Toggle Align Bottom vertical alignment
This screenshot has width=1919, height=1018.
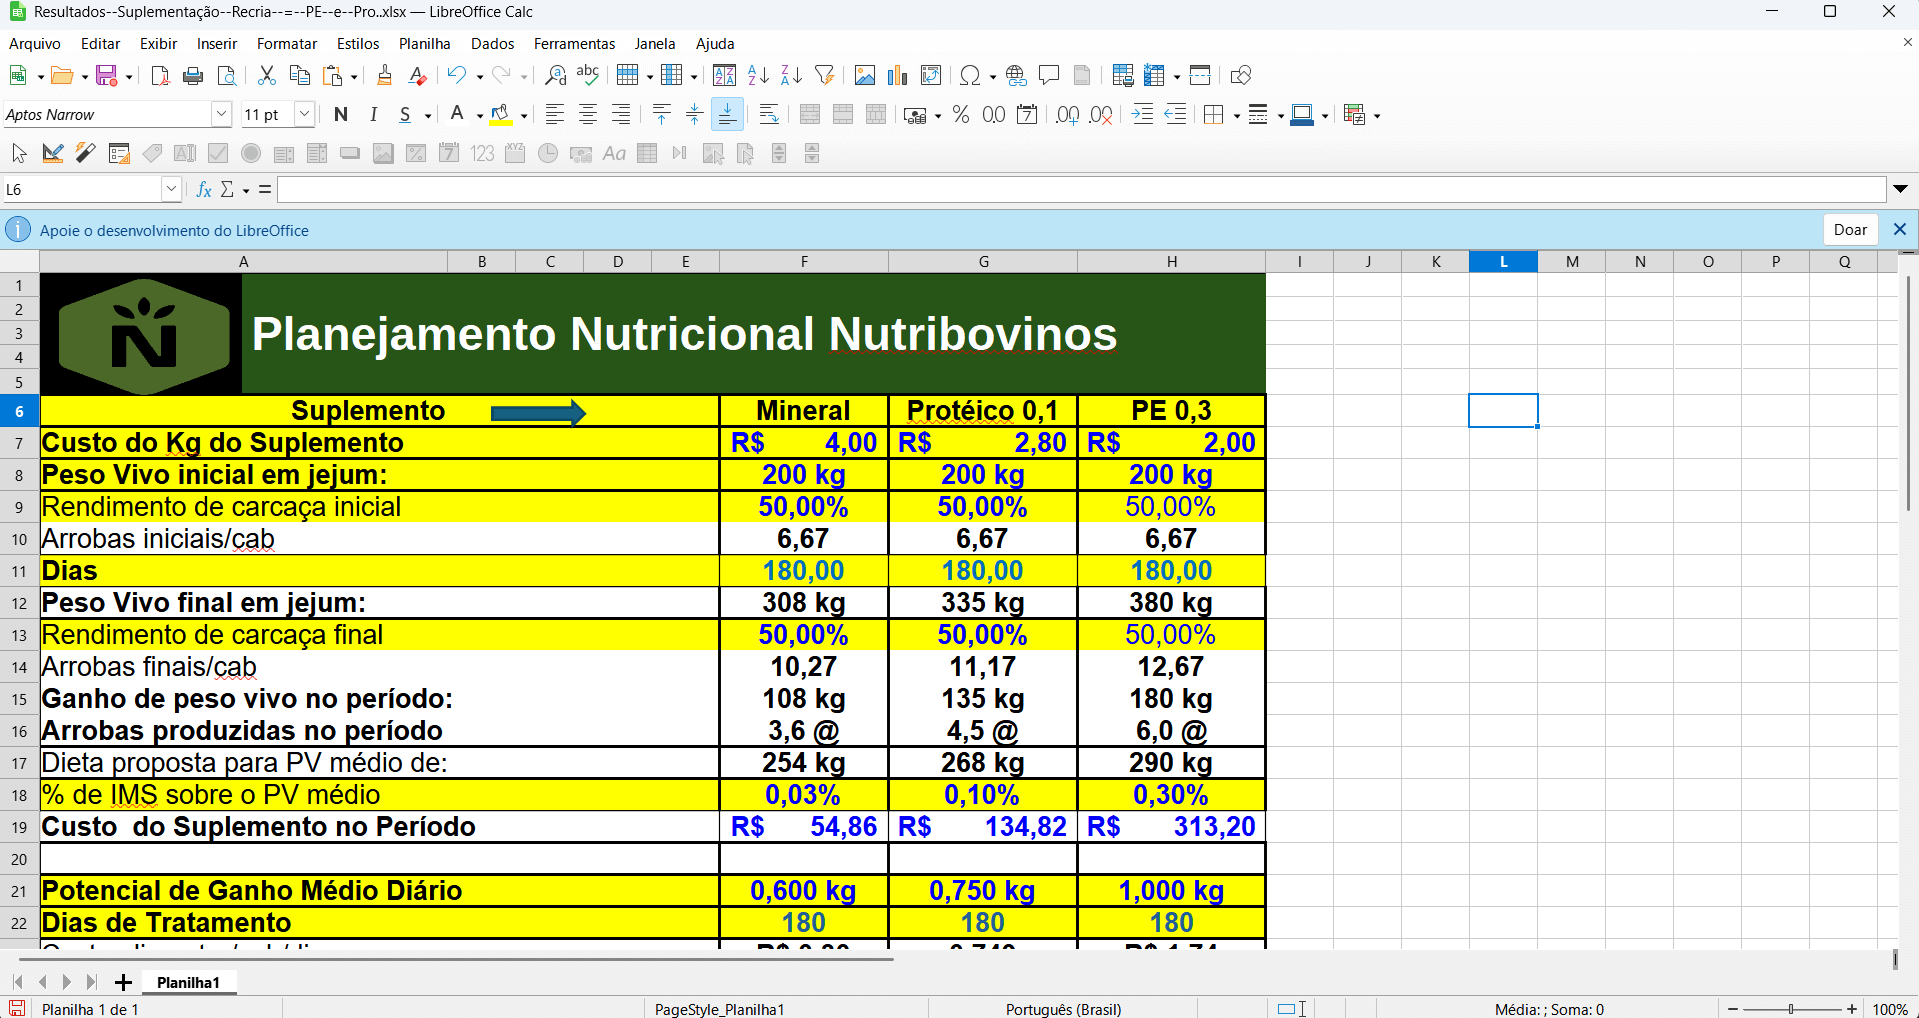[727, 115]
